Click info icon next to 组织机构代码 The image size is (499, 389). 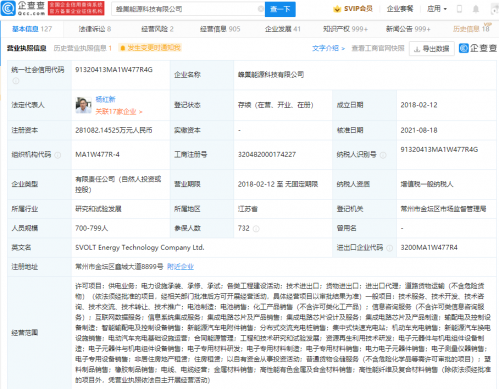click(58, 155)
